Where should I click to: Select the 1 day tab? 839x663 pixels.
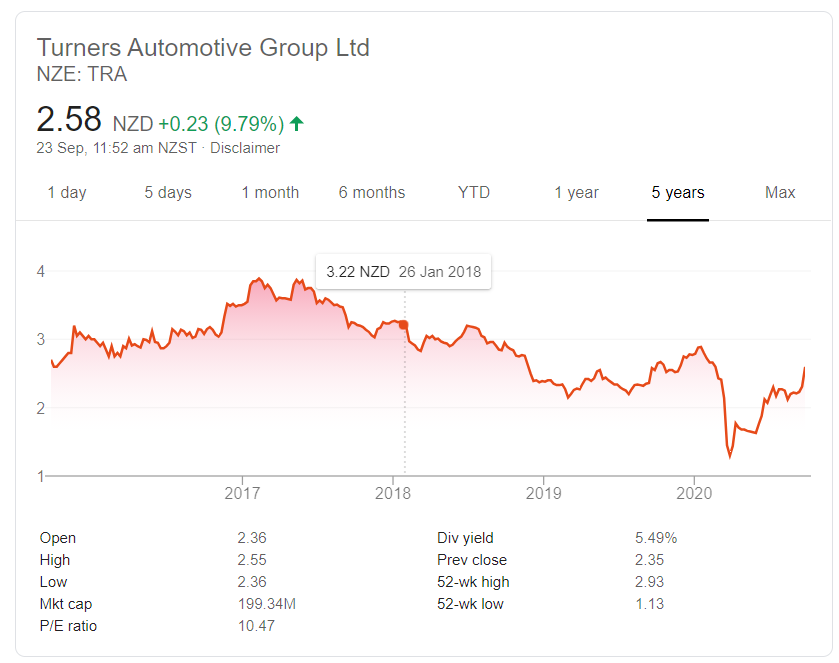[67, 192]
